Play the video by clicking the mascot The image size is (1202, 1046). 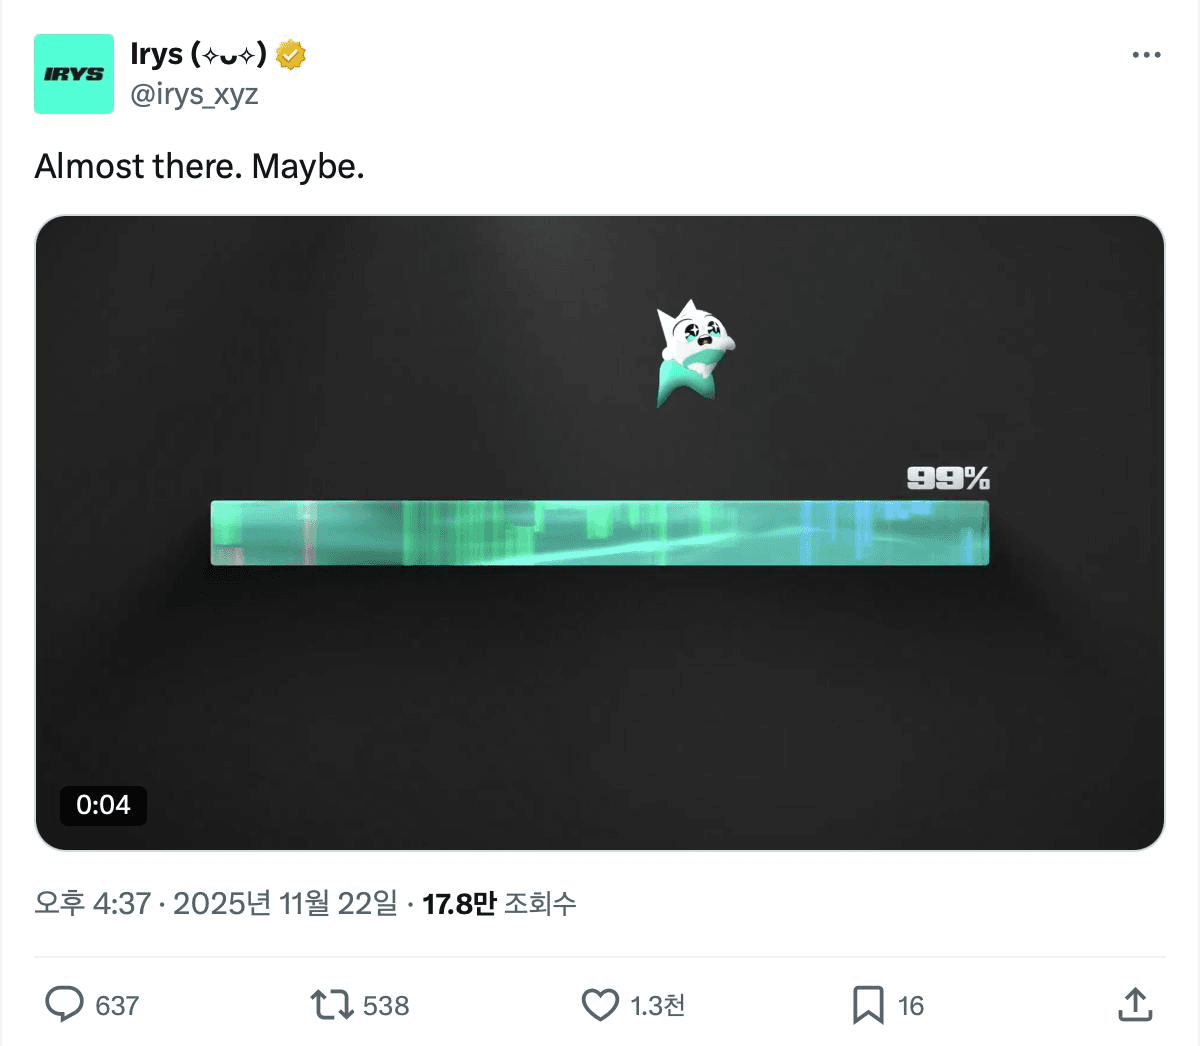click(x=694, y=352)
